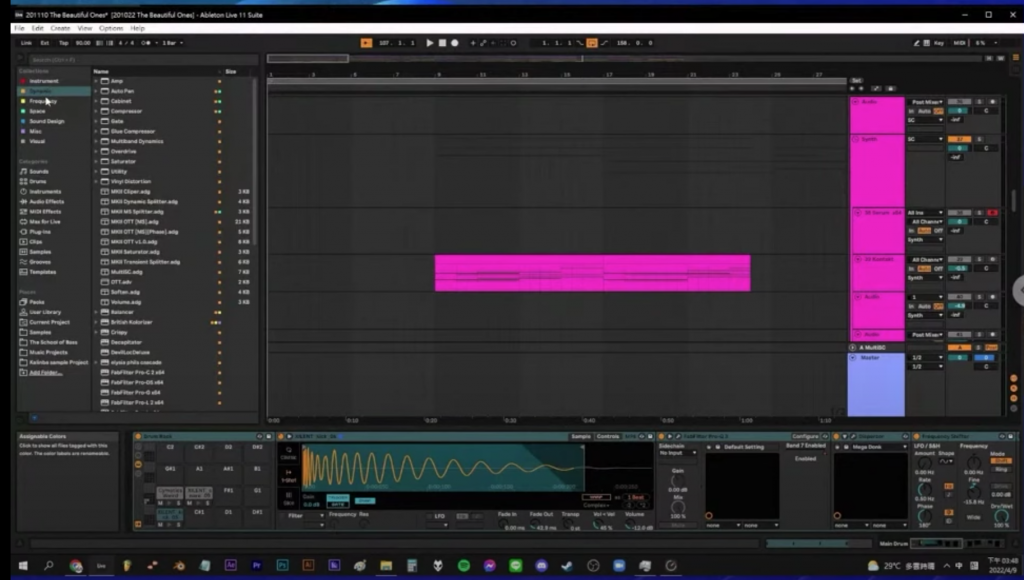Click the Link button
The width and height of the screenshot is (1024, 580).
[26, 43]
